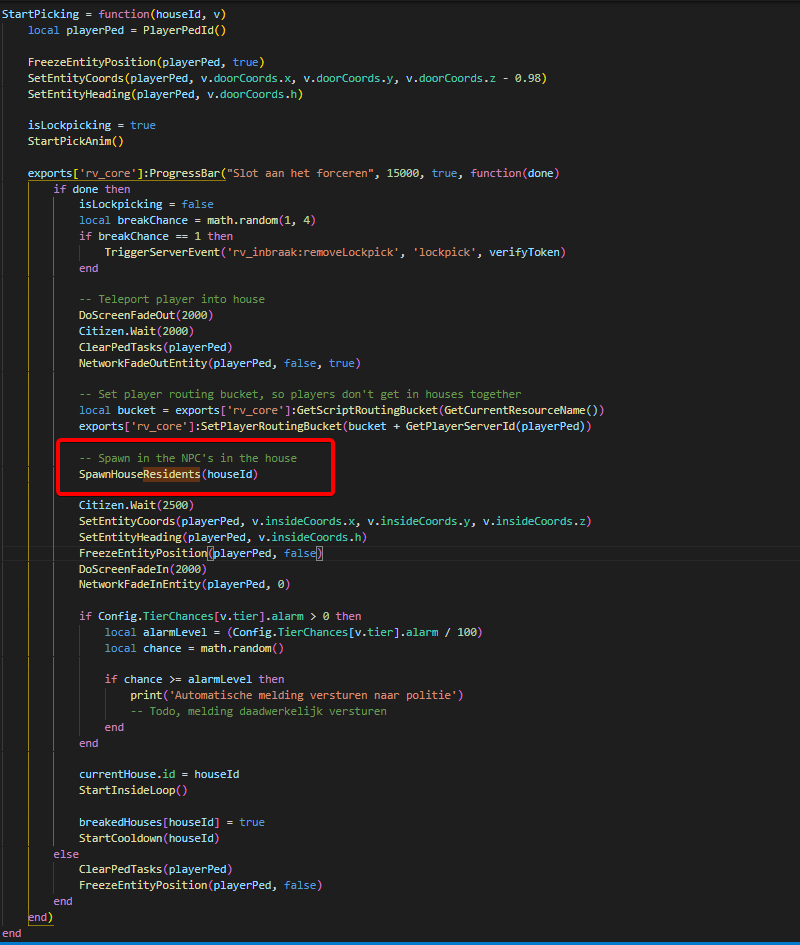Click the StartPicking function name
Image resolution: width=800 pixels, height=945 pixels.
coord(43,14)
